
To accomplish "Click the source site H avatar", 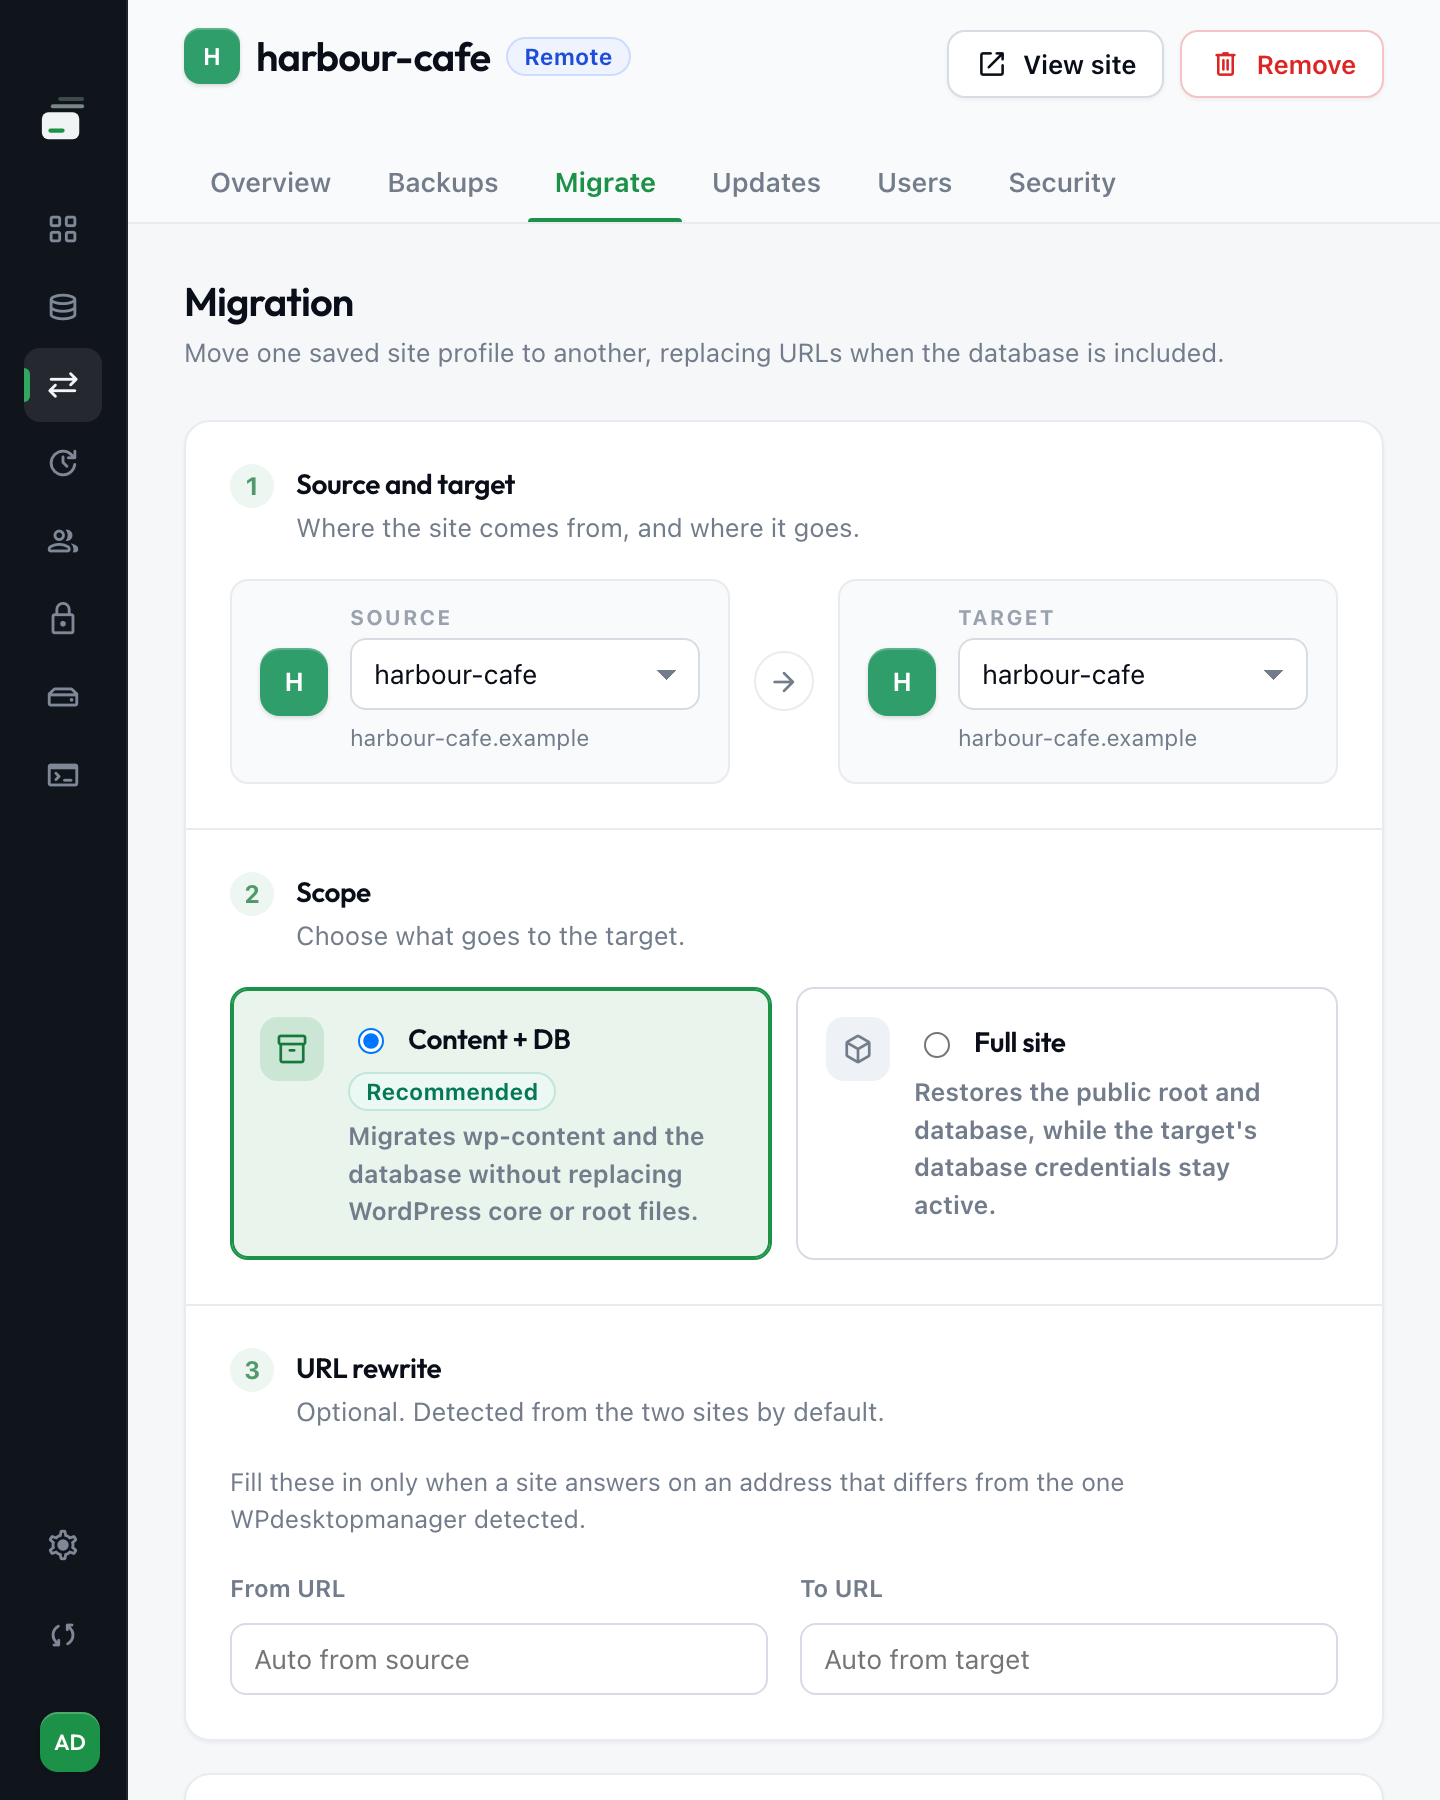I will [x=294, y=682].
